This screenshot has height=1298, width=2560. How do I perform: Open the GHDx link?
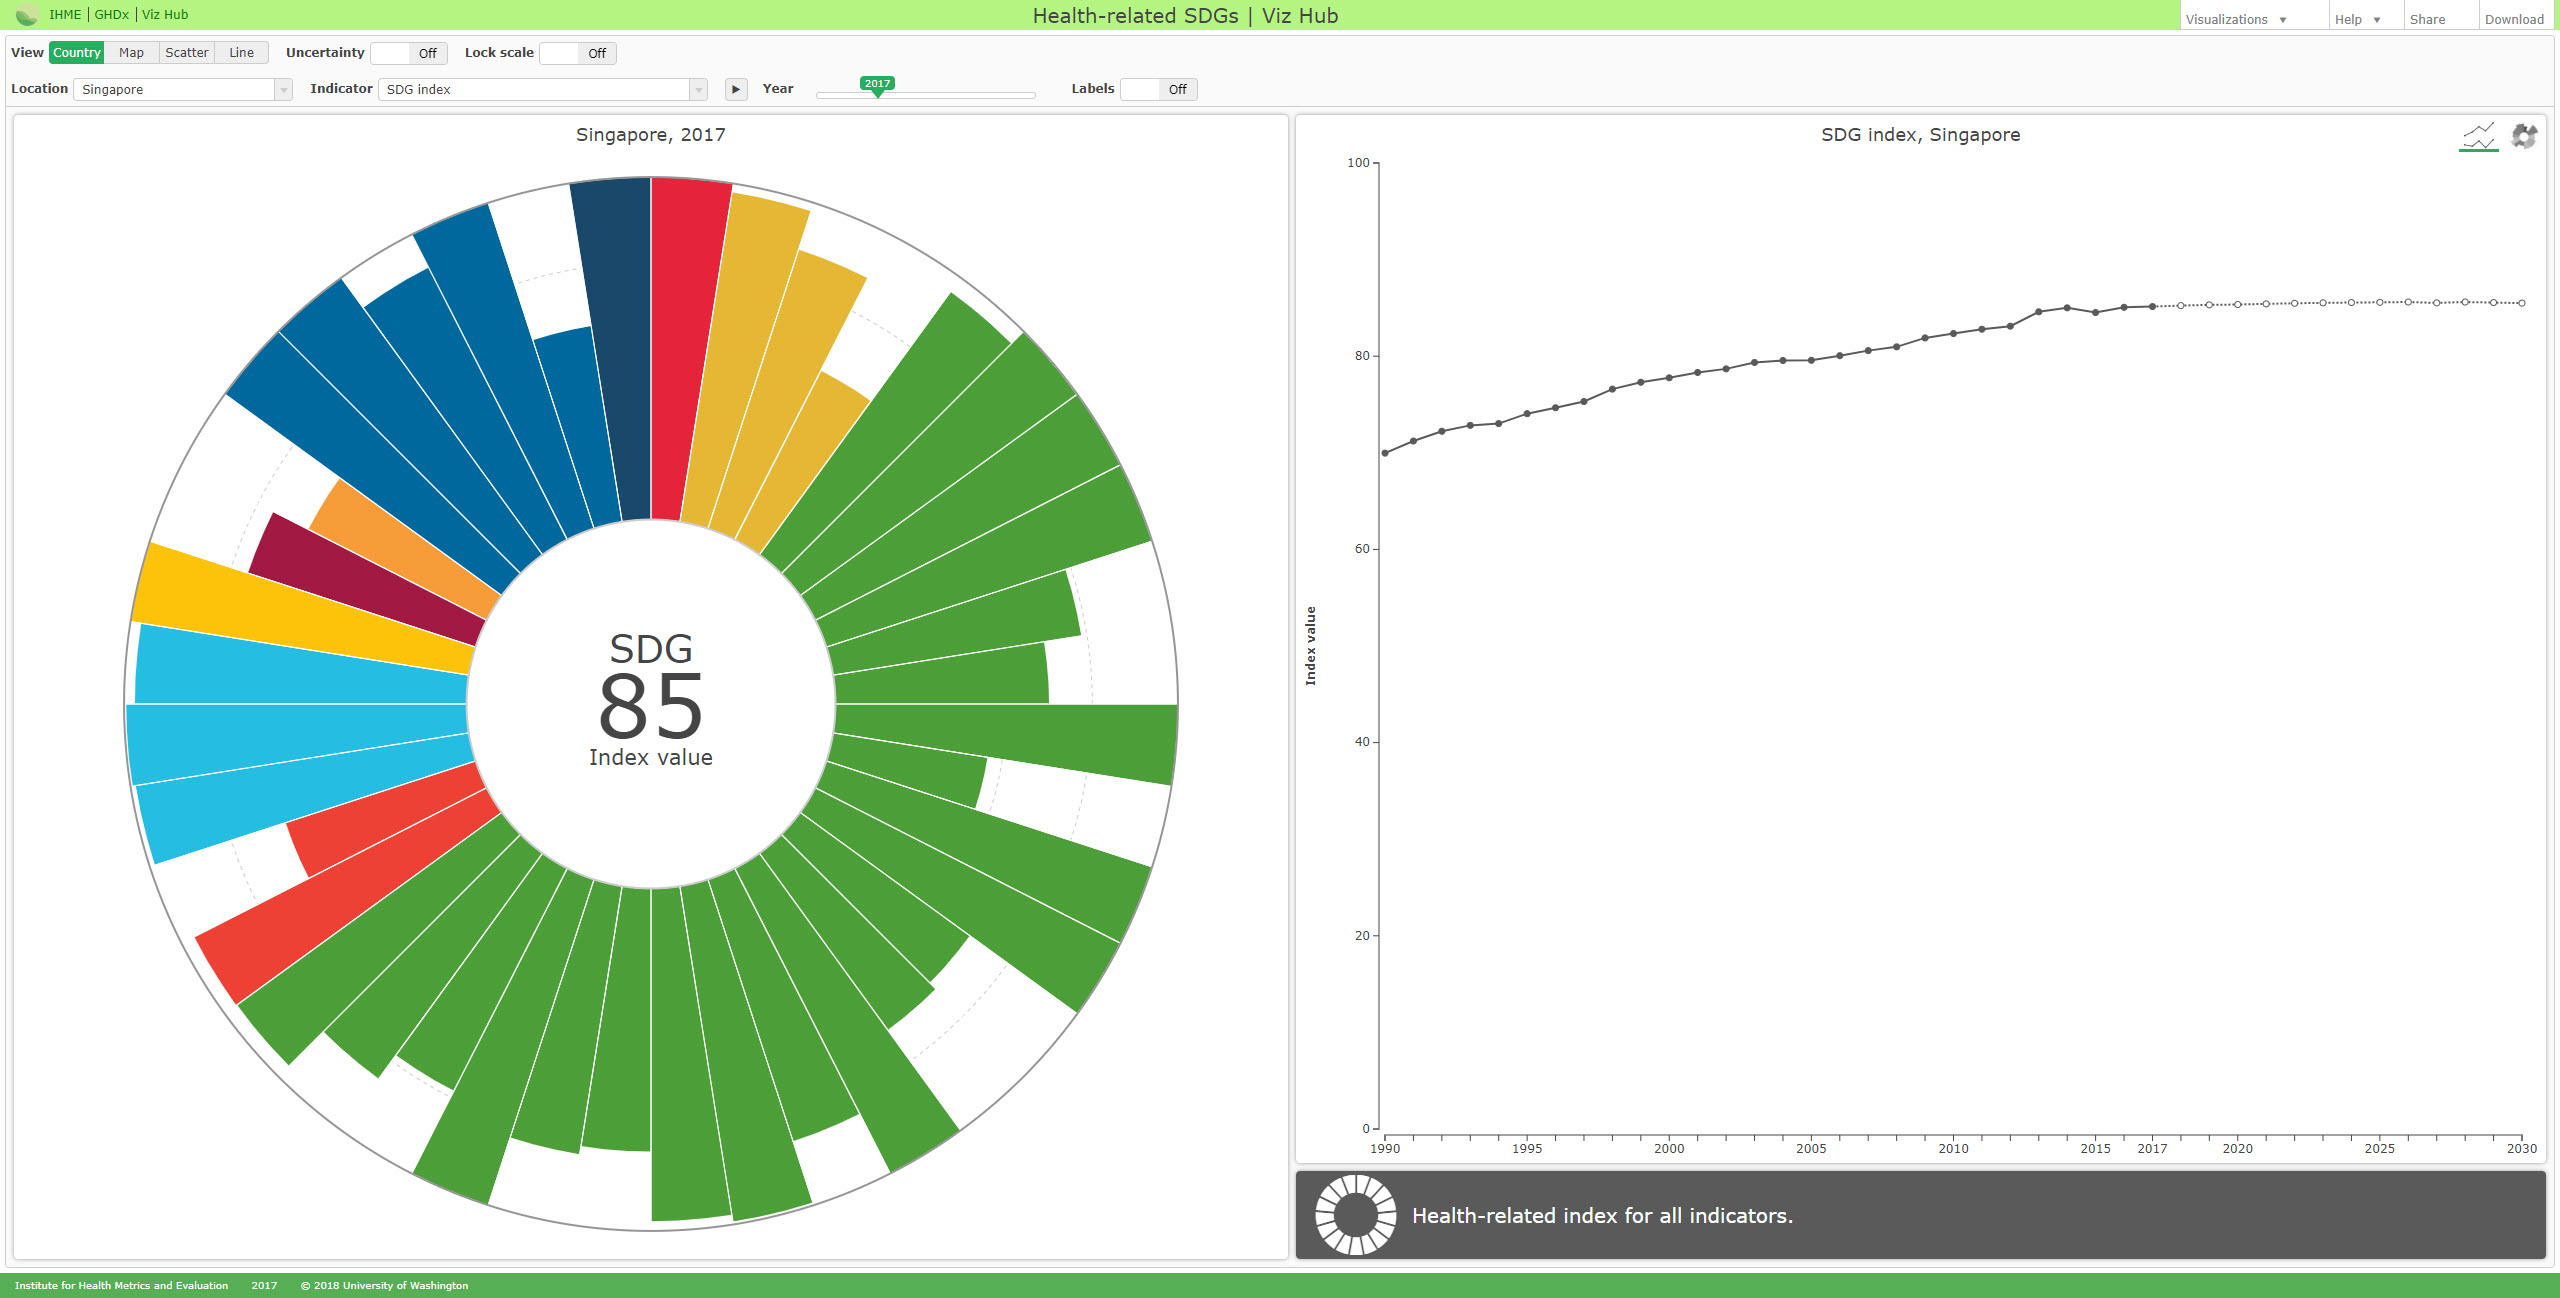pos(112,15)
